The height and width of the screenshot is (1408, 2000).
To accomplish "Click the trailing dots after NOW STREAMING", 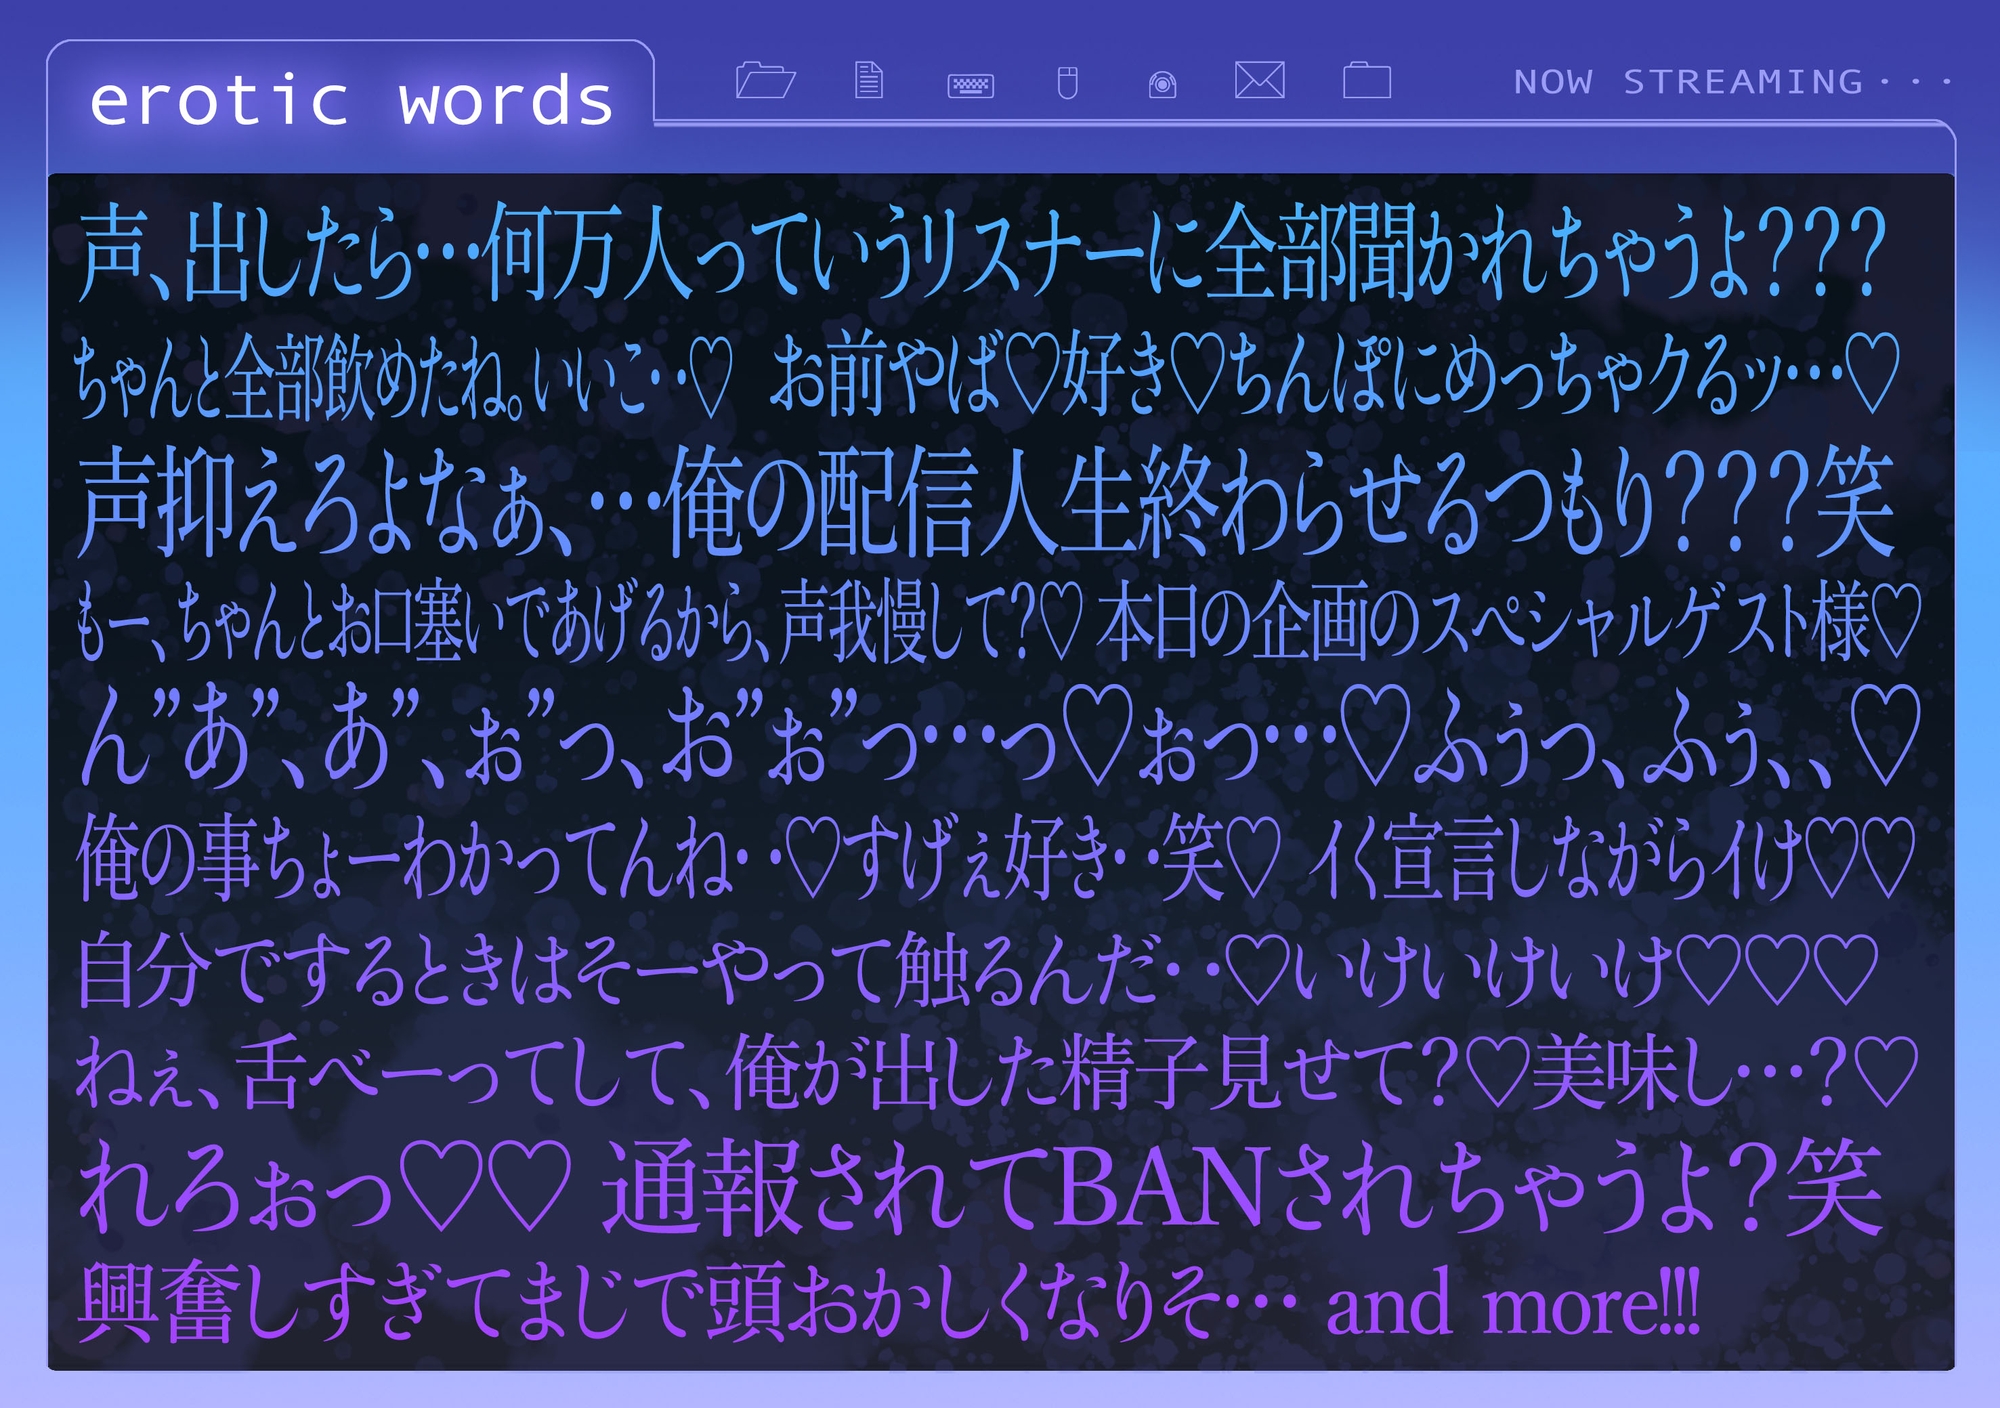I will tap(1916, 82).
